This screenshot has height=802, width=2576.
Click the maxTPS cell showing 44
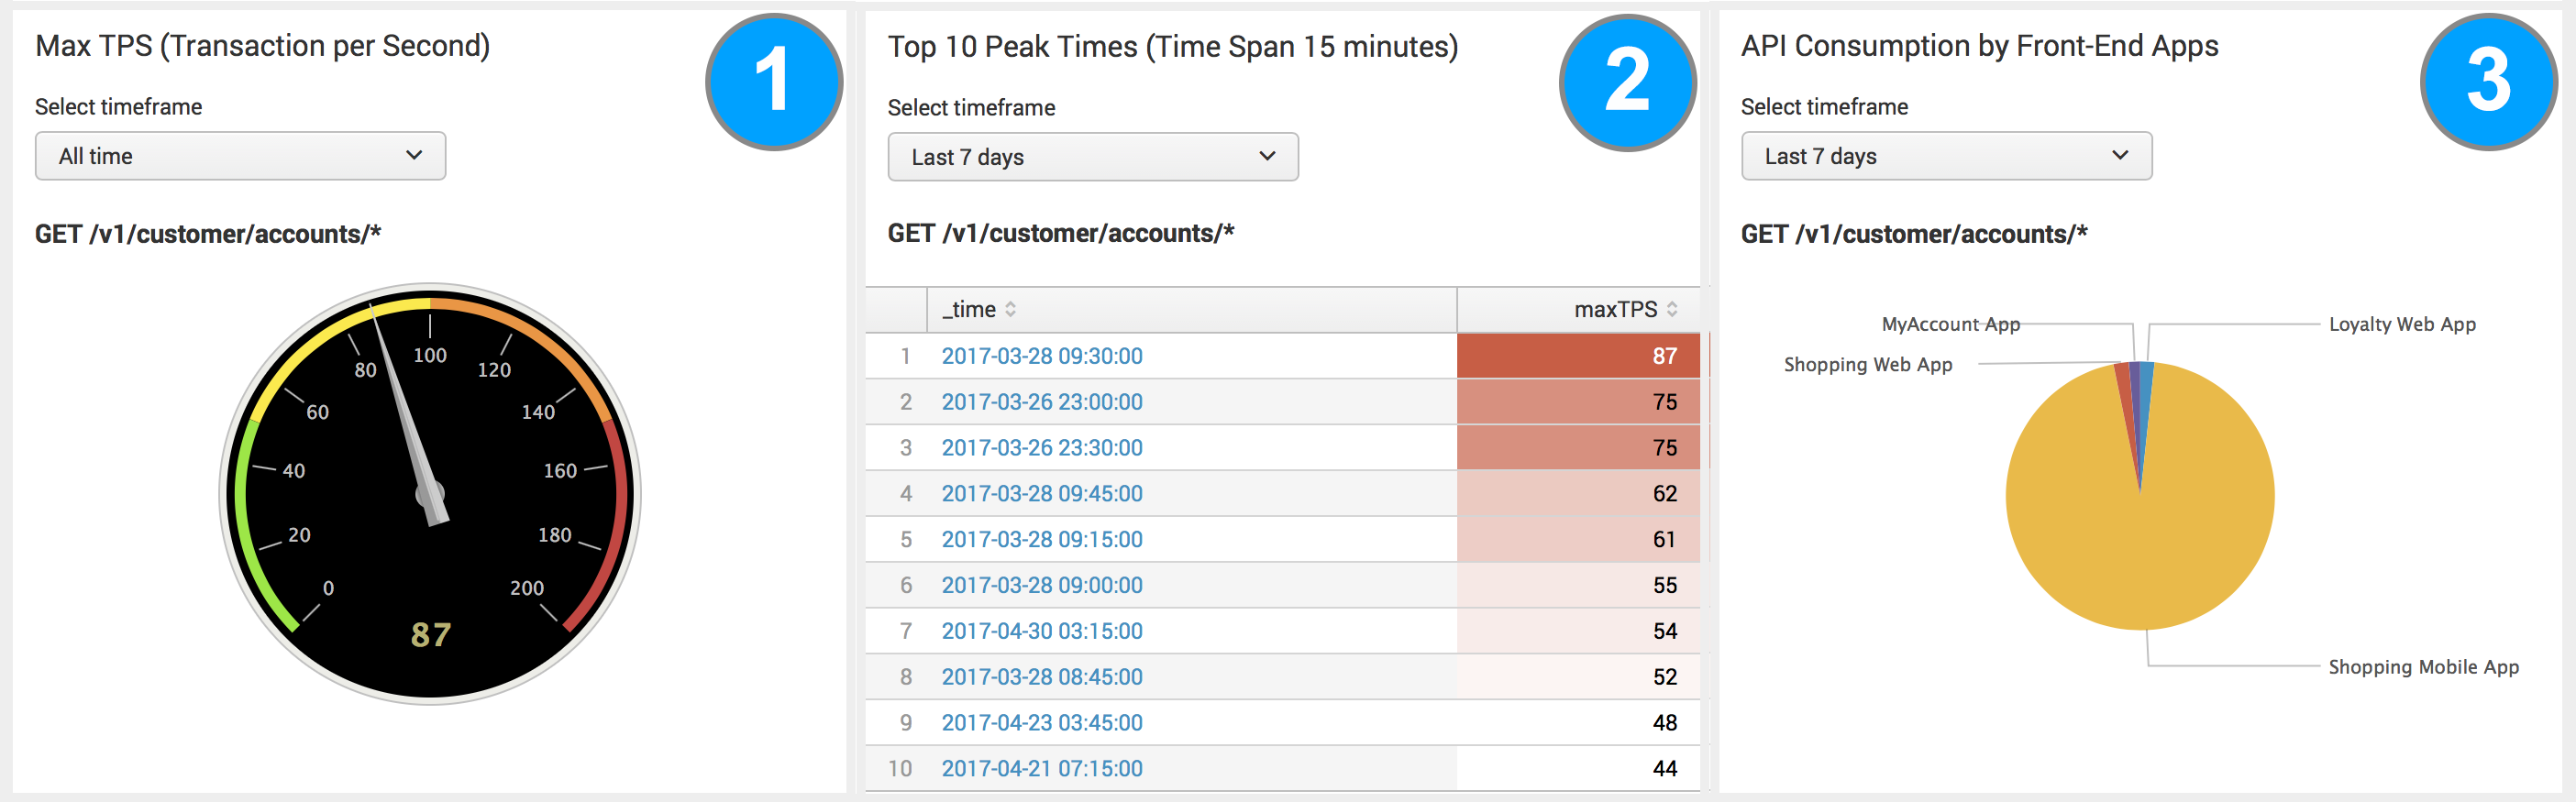[x=1578, y=769]
